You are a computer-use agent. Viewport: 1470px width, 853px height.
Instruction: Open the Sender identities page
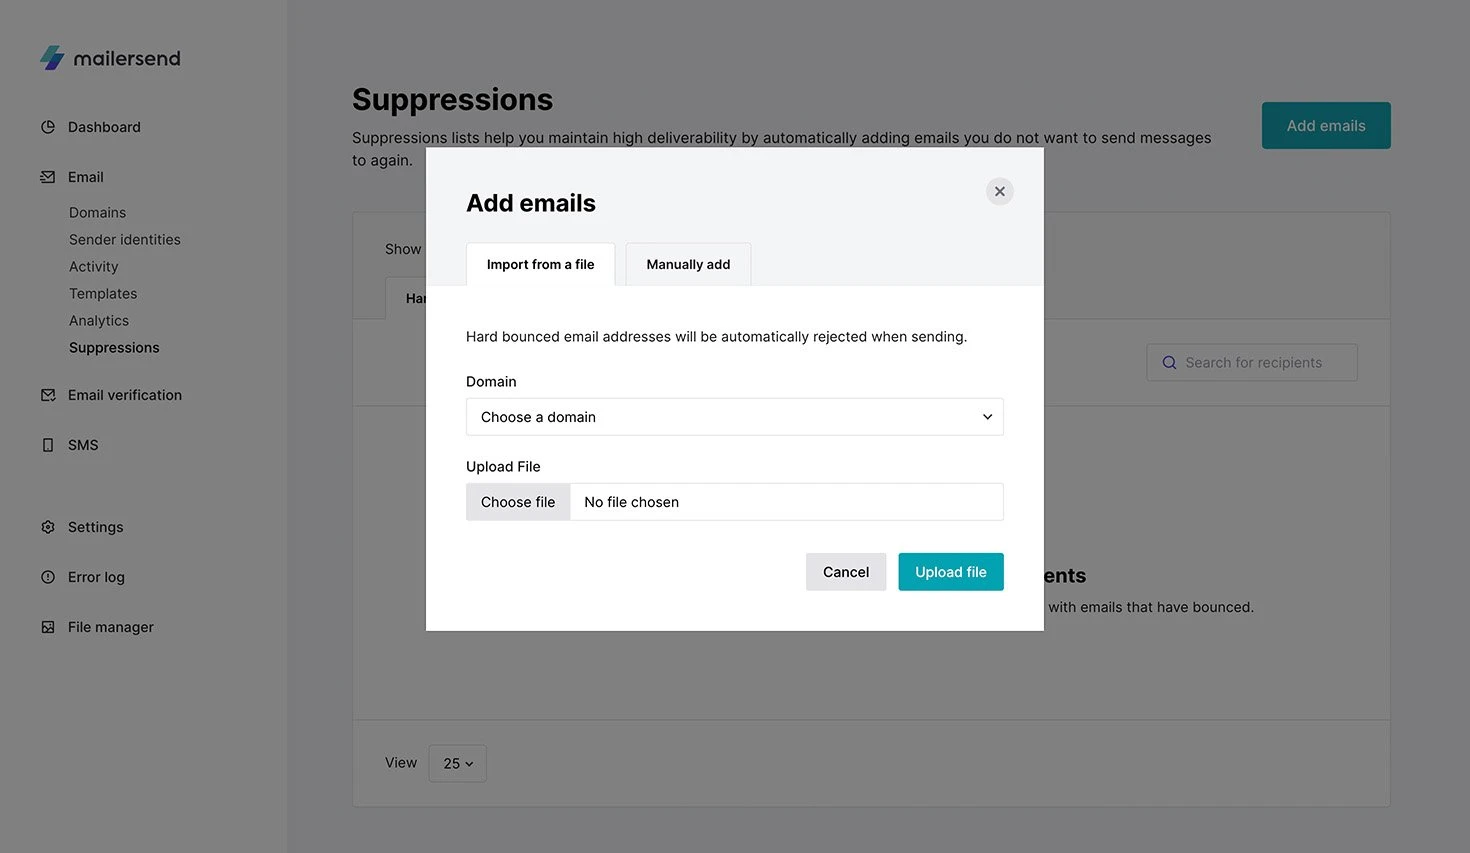[125, 240]
